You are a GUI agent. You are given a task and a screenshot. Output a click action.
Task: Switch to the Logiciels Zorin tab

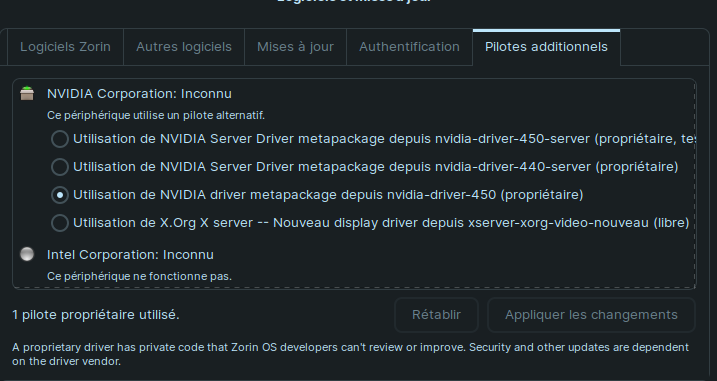(65, 47)
